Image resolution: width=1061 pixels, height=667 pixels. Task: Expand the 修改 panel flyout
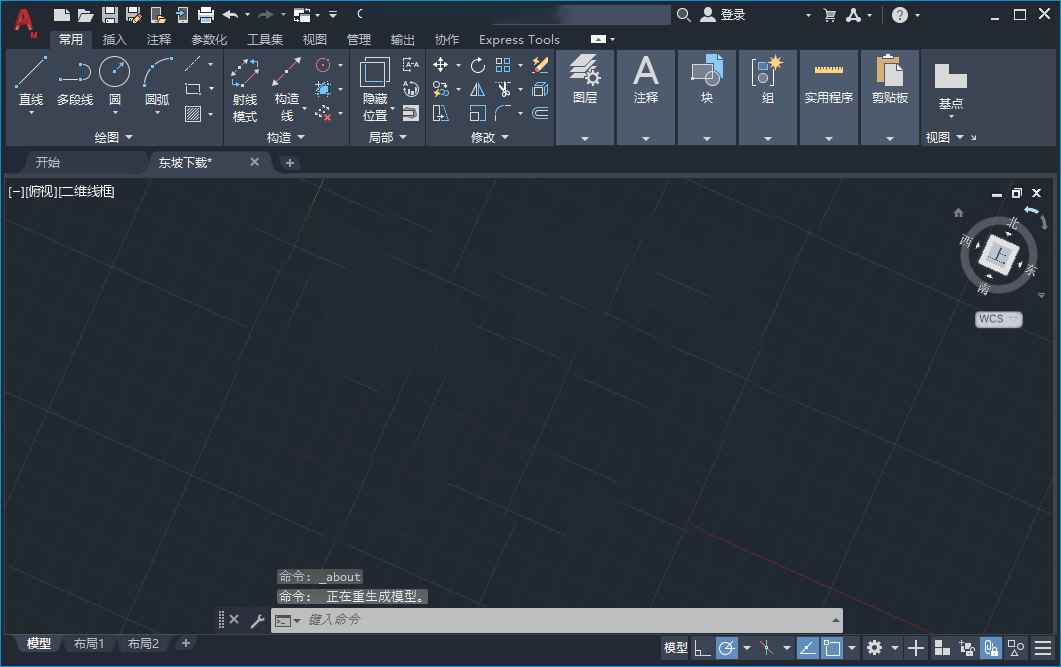point(490,137)
